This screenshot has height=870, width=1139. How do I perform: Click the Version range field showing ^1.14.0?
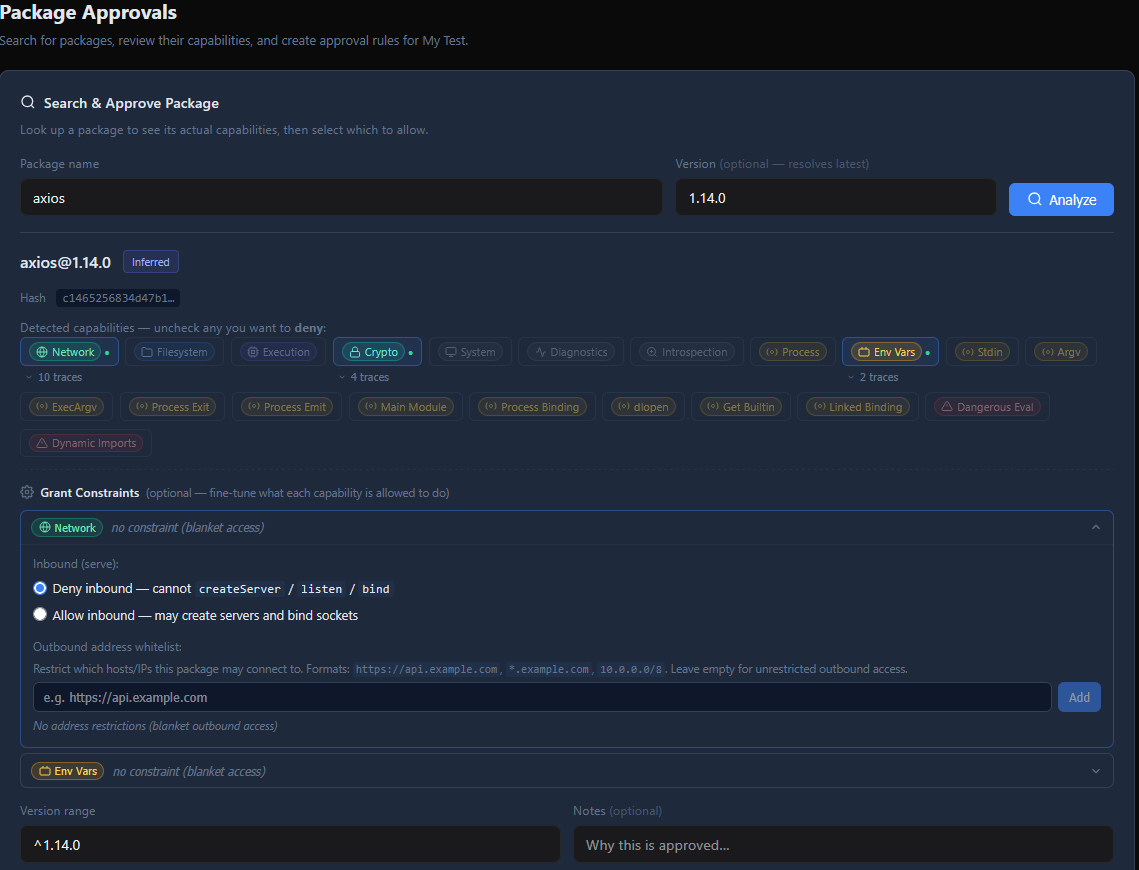[290, 845]
